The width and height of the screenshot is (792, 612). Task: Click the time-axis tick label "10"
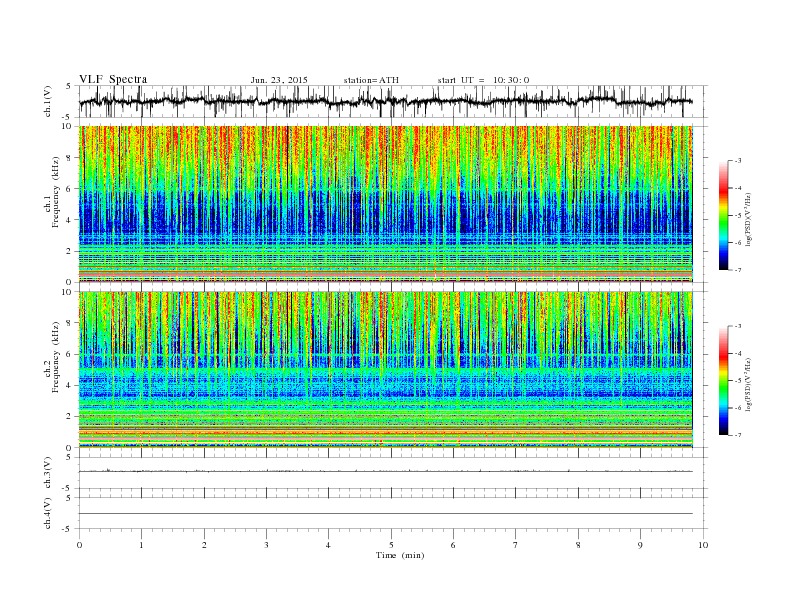[x=703, y=545]
